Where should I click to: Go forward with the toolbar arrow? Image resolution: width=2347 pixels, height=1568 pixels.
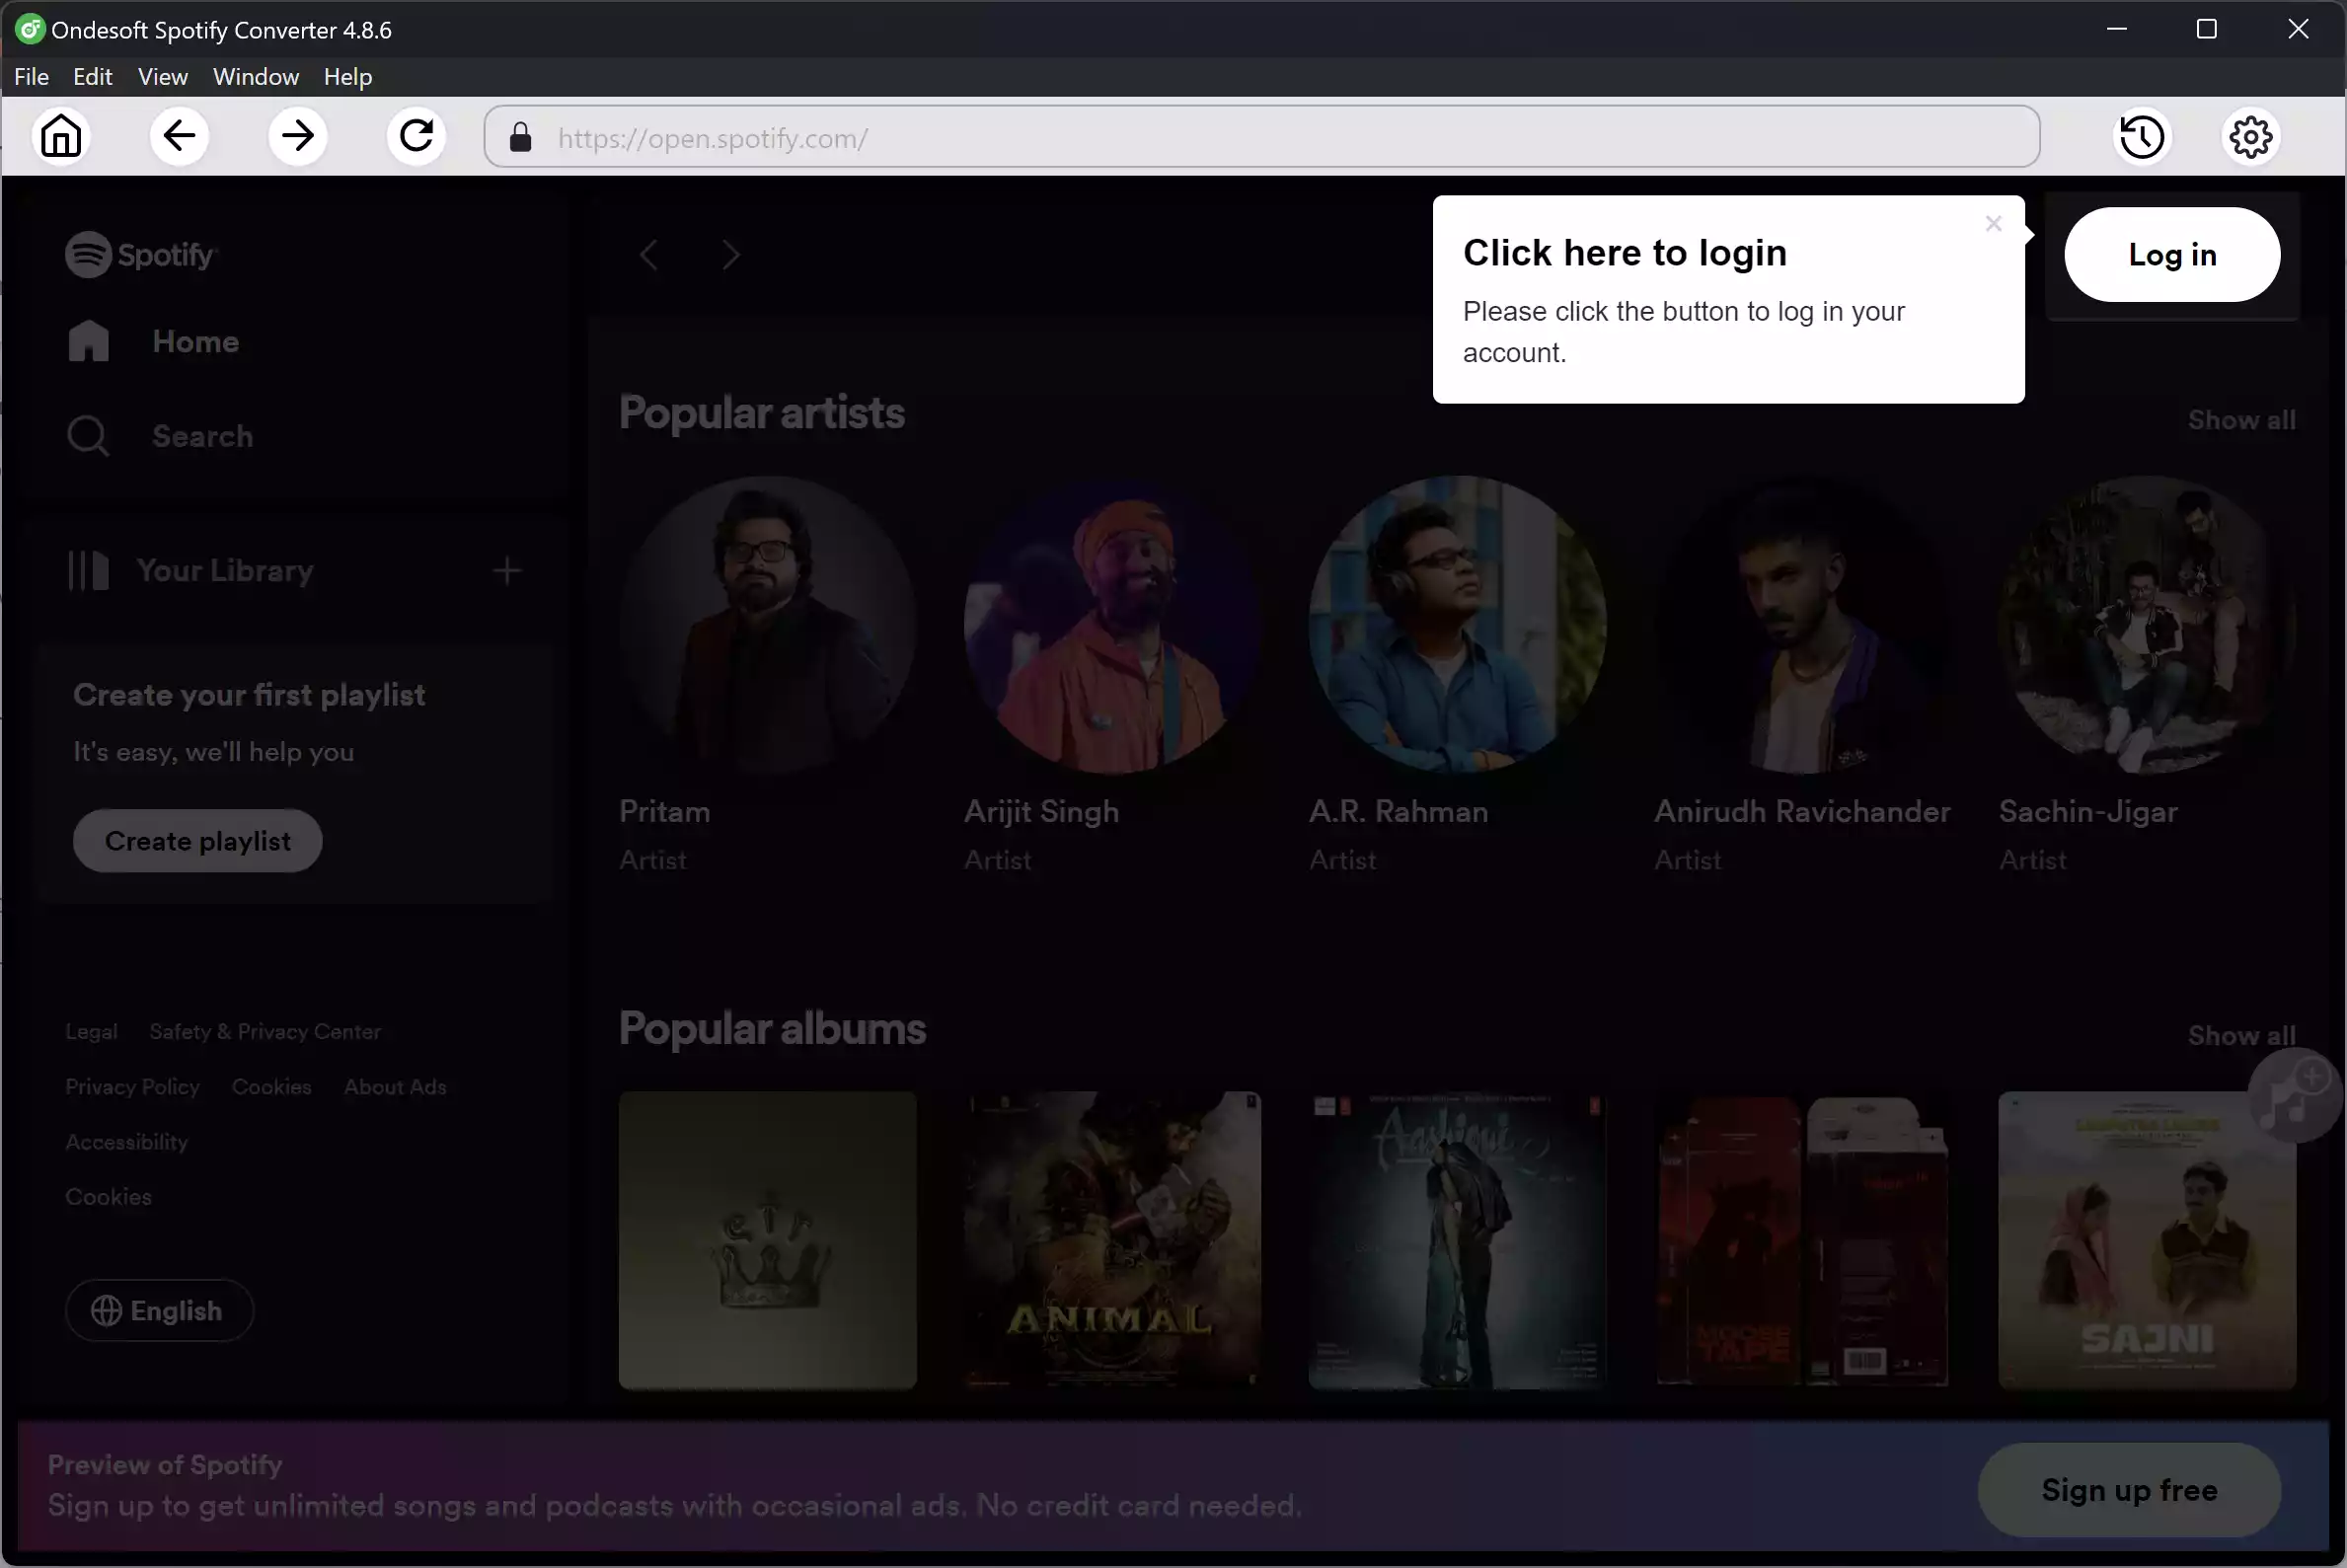298,136
